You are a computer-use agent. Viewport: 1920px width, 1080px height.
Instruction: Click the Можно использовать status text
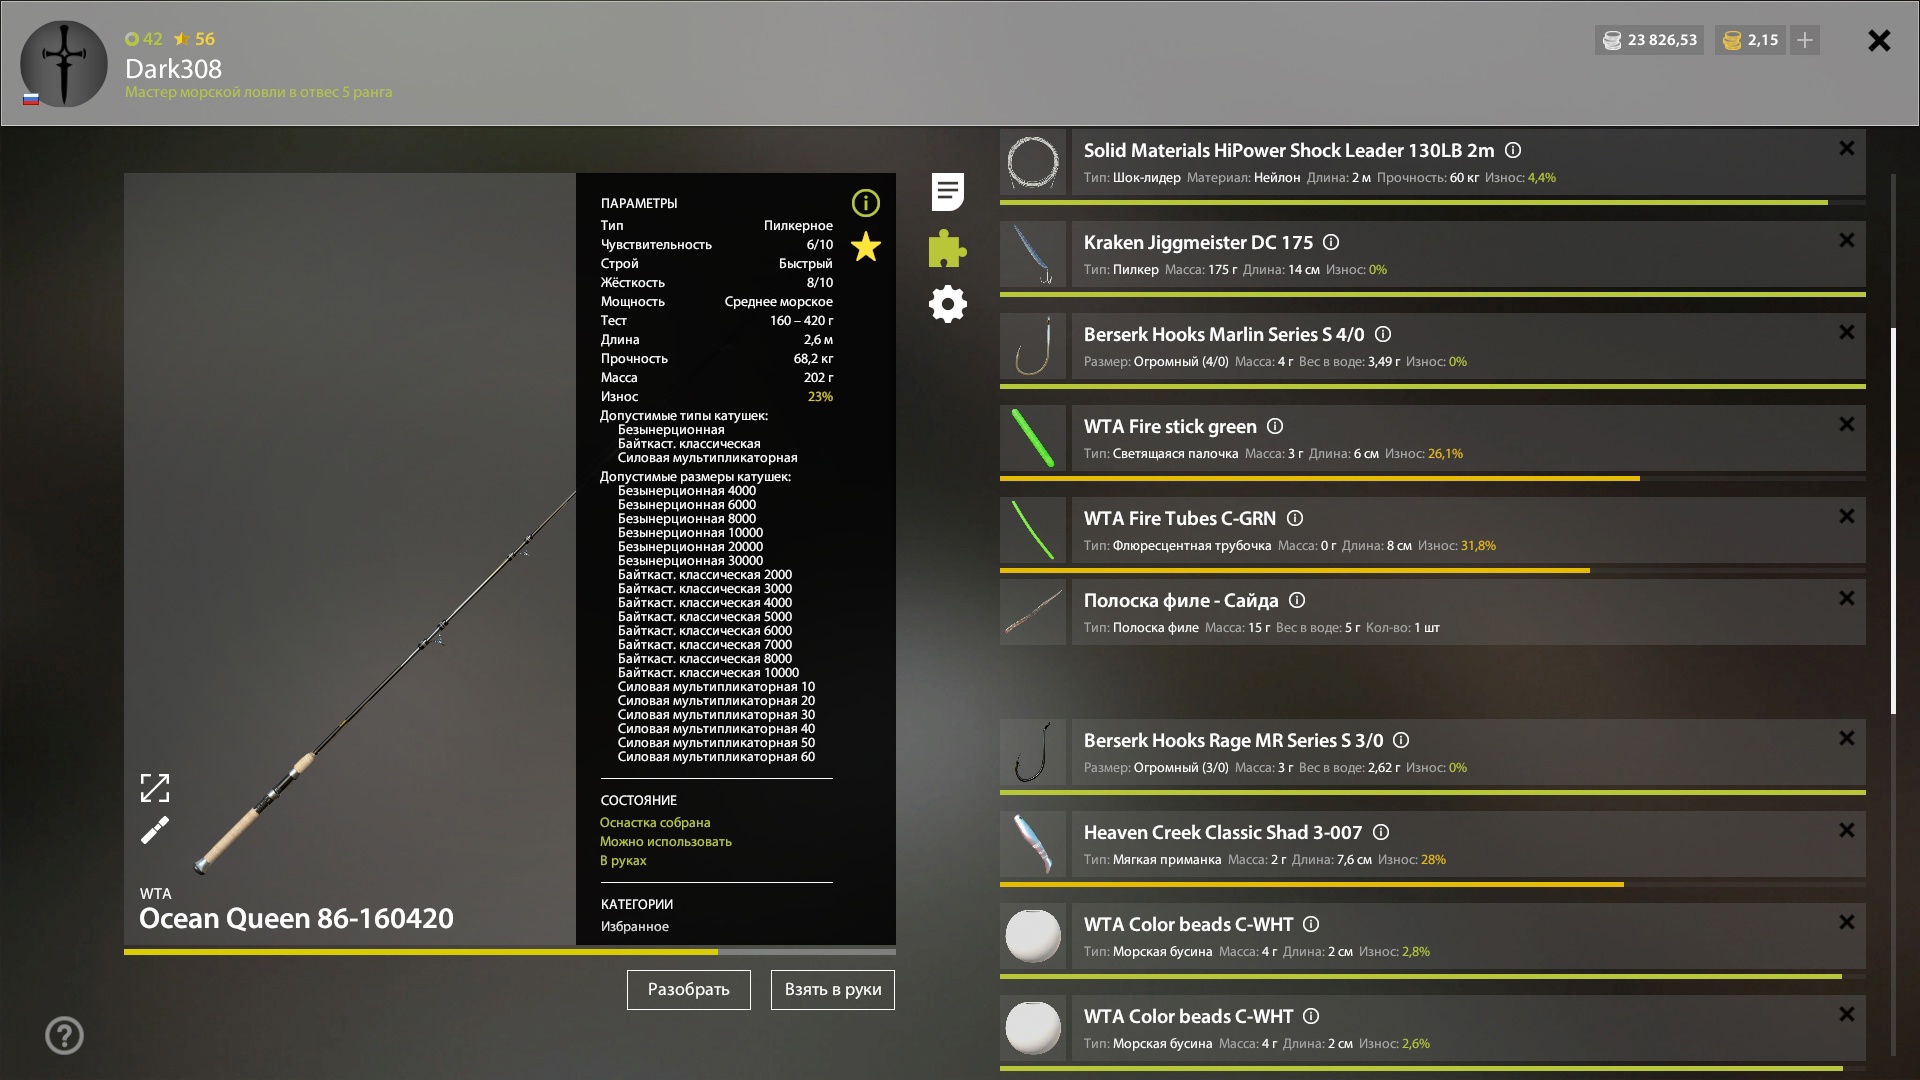(666, 841)
